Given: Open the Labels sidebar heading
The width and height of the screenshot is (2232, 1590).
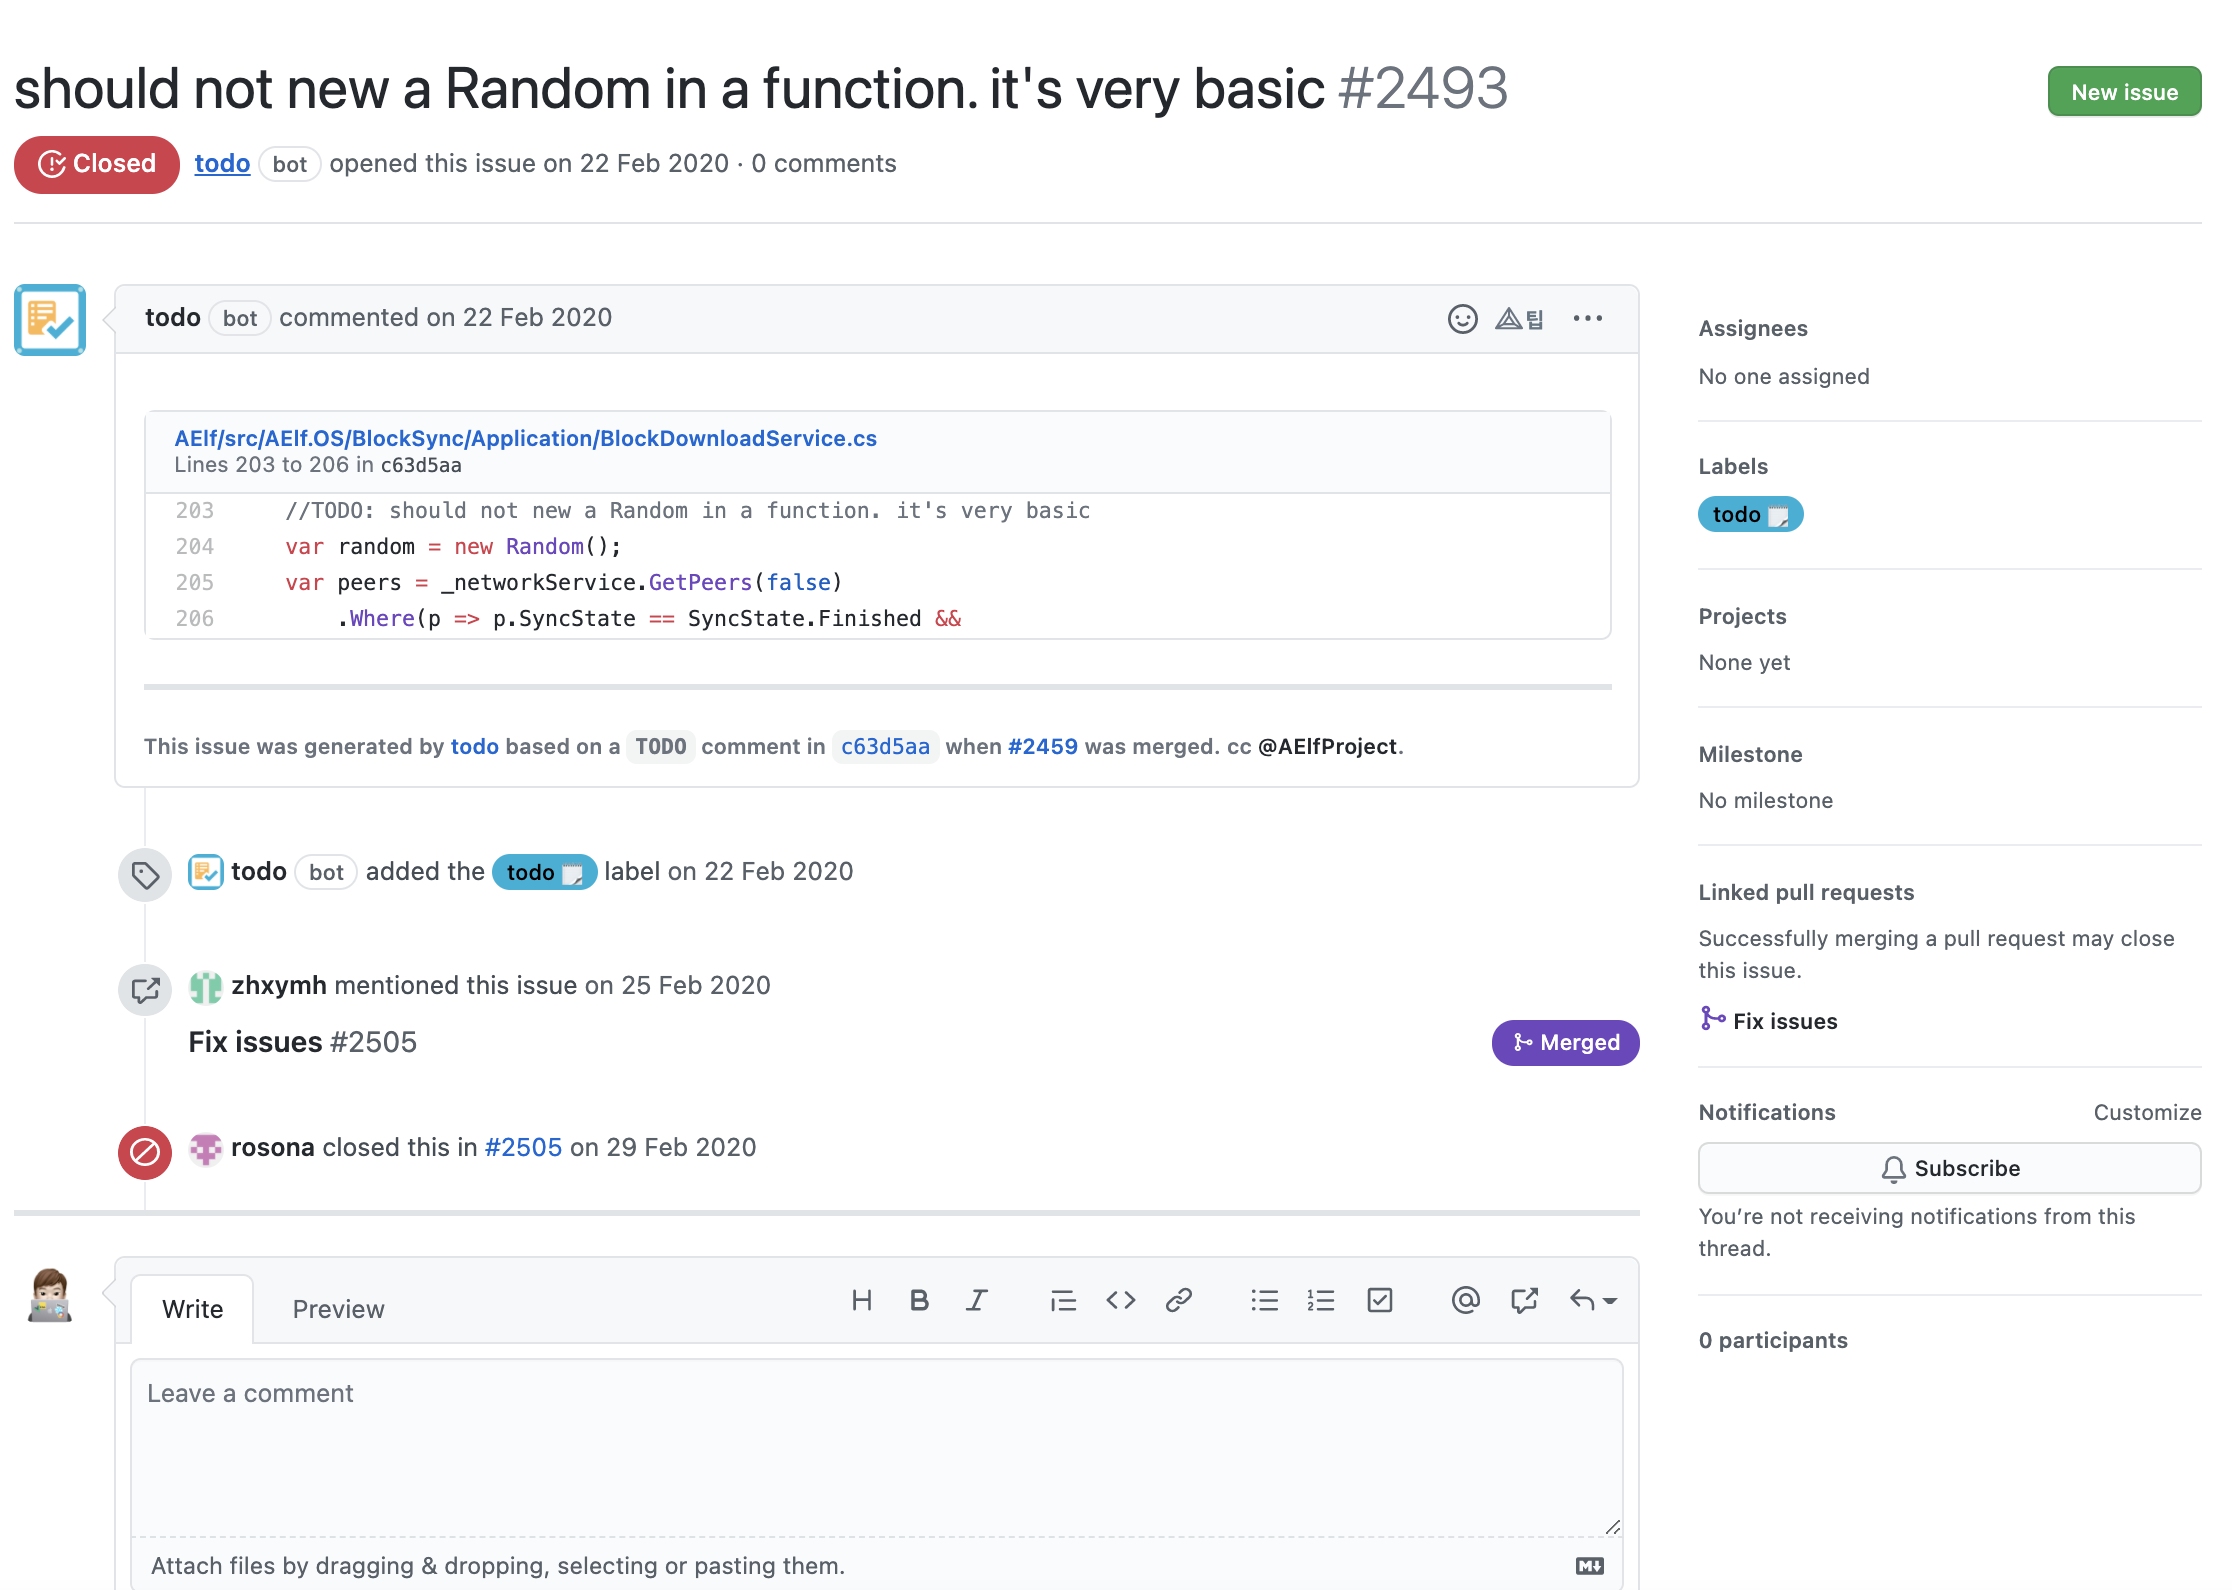Looking at the screenshot, I should pos(1733,466).
